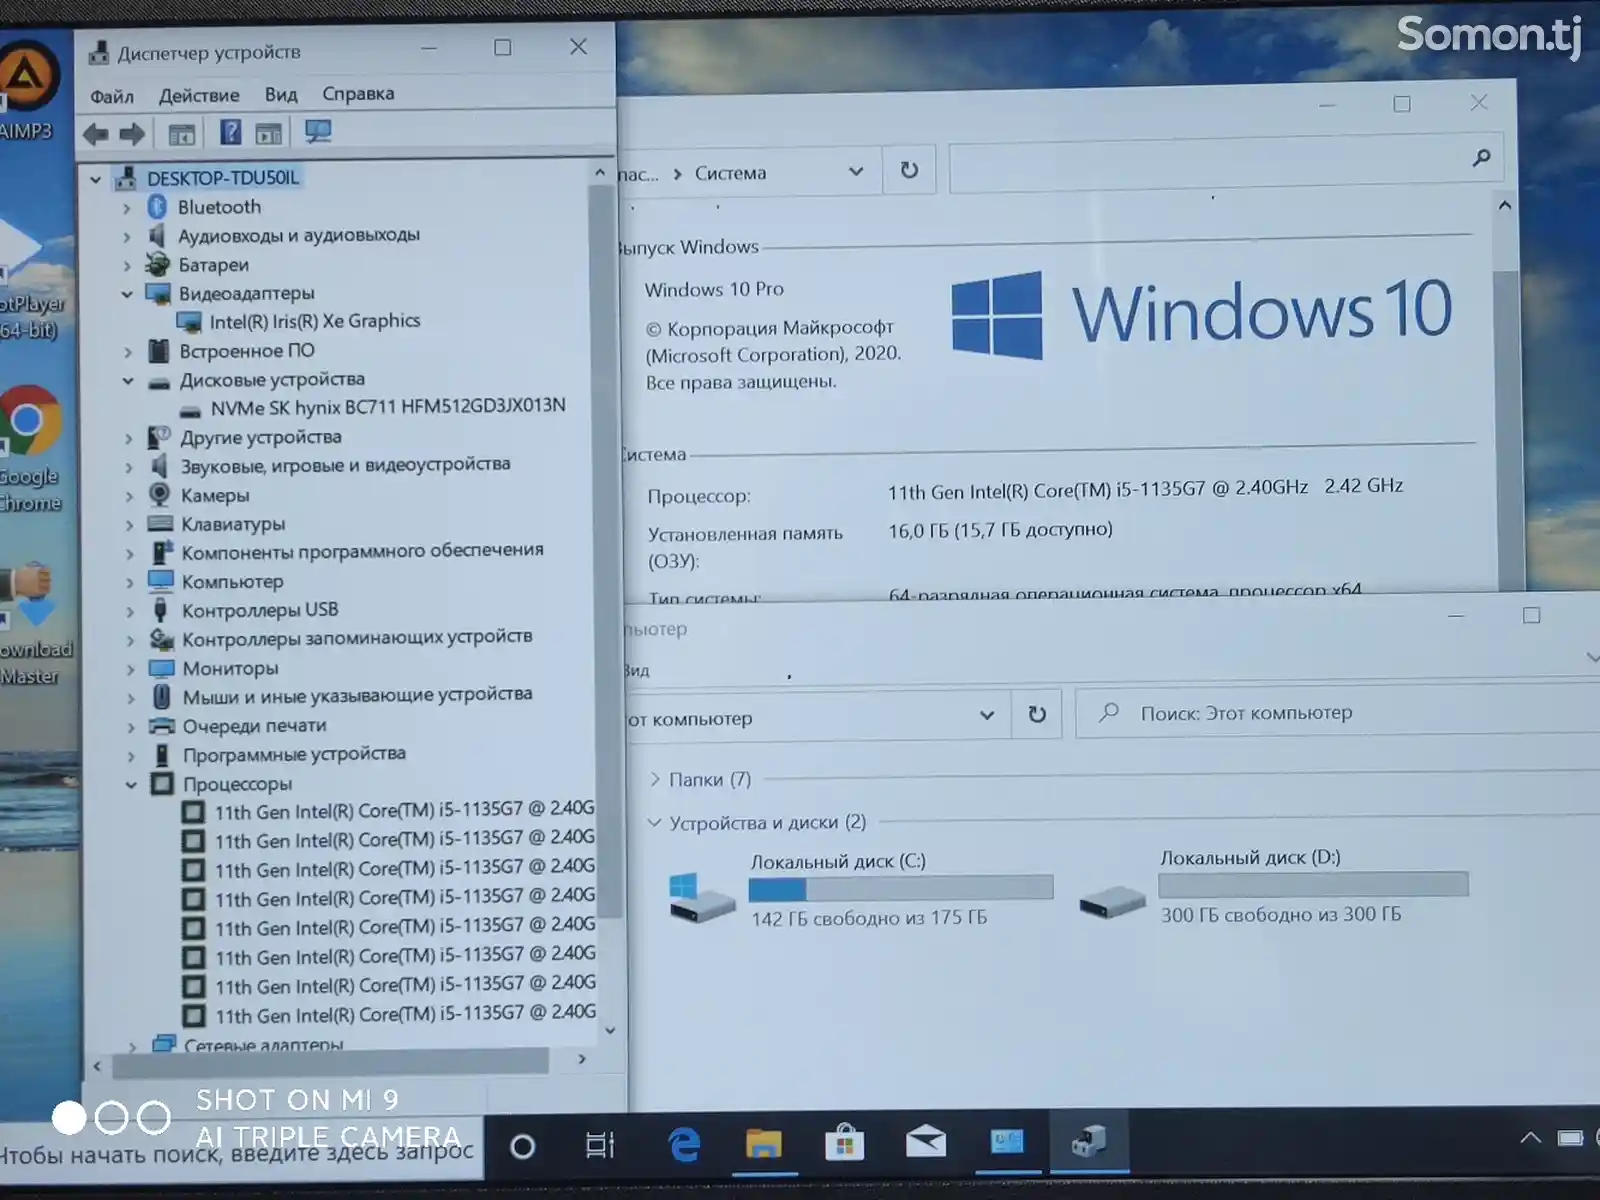Open the Вид menu in Device Manager
Viewport: 1600px width, 1200px height.
tap(281, 94)
